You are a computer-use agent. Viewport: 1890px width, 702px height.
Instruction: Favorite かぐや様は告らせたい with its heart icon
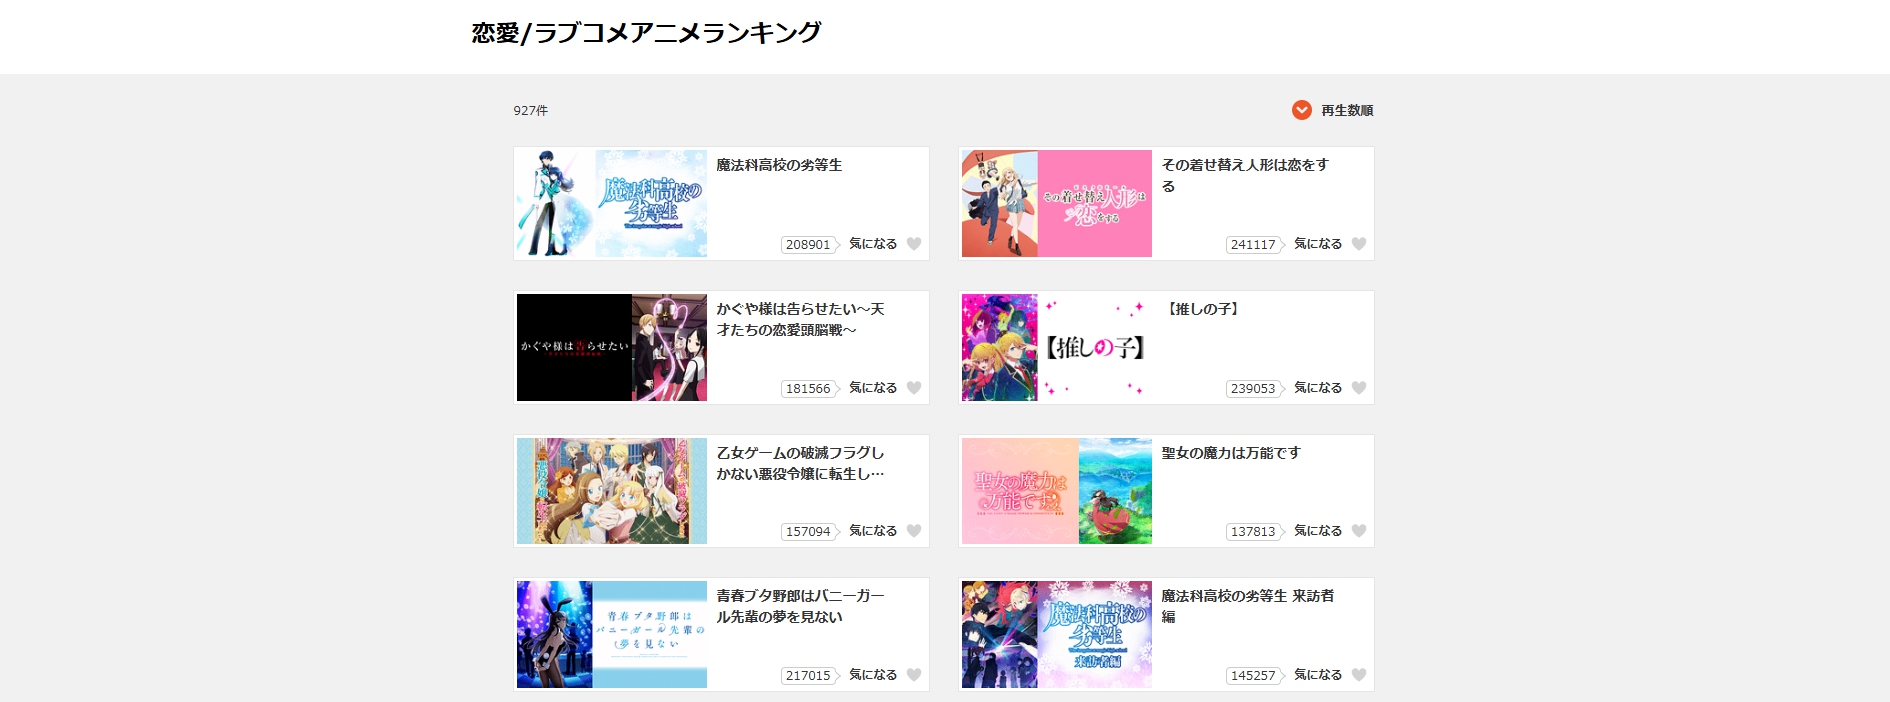914,388
